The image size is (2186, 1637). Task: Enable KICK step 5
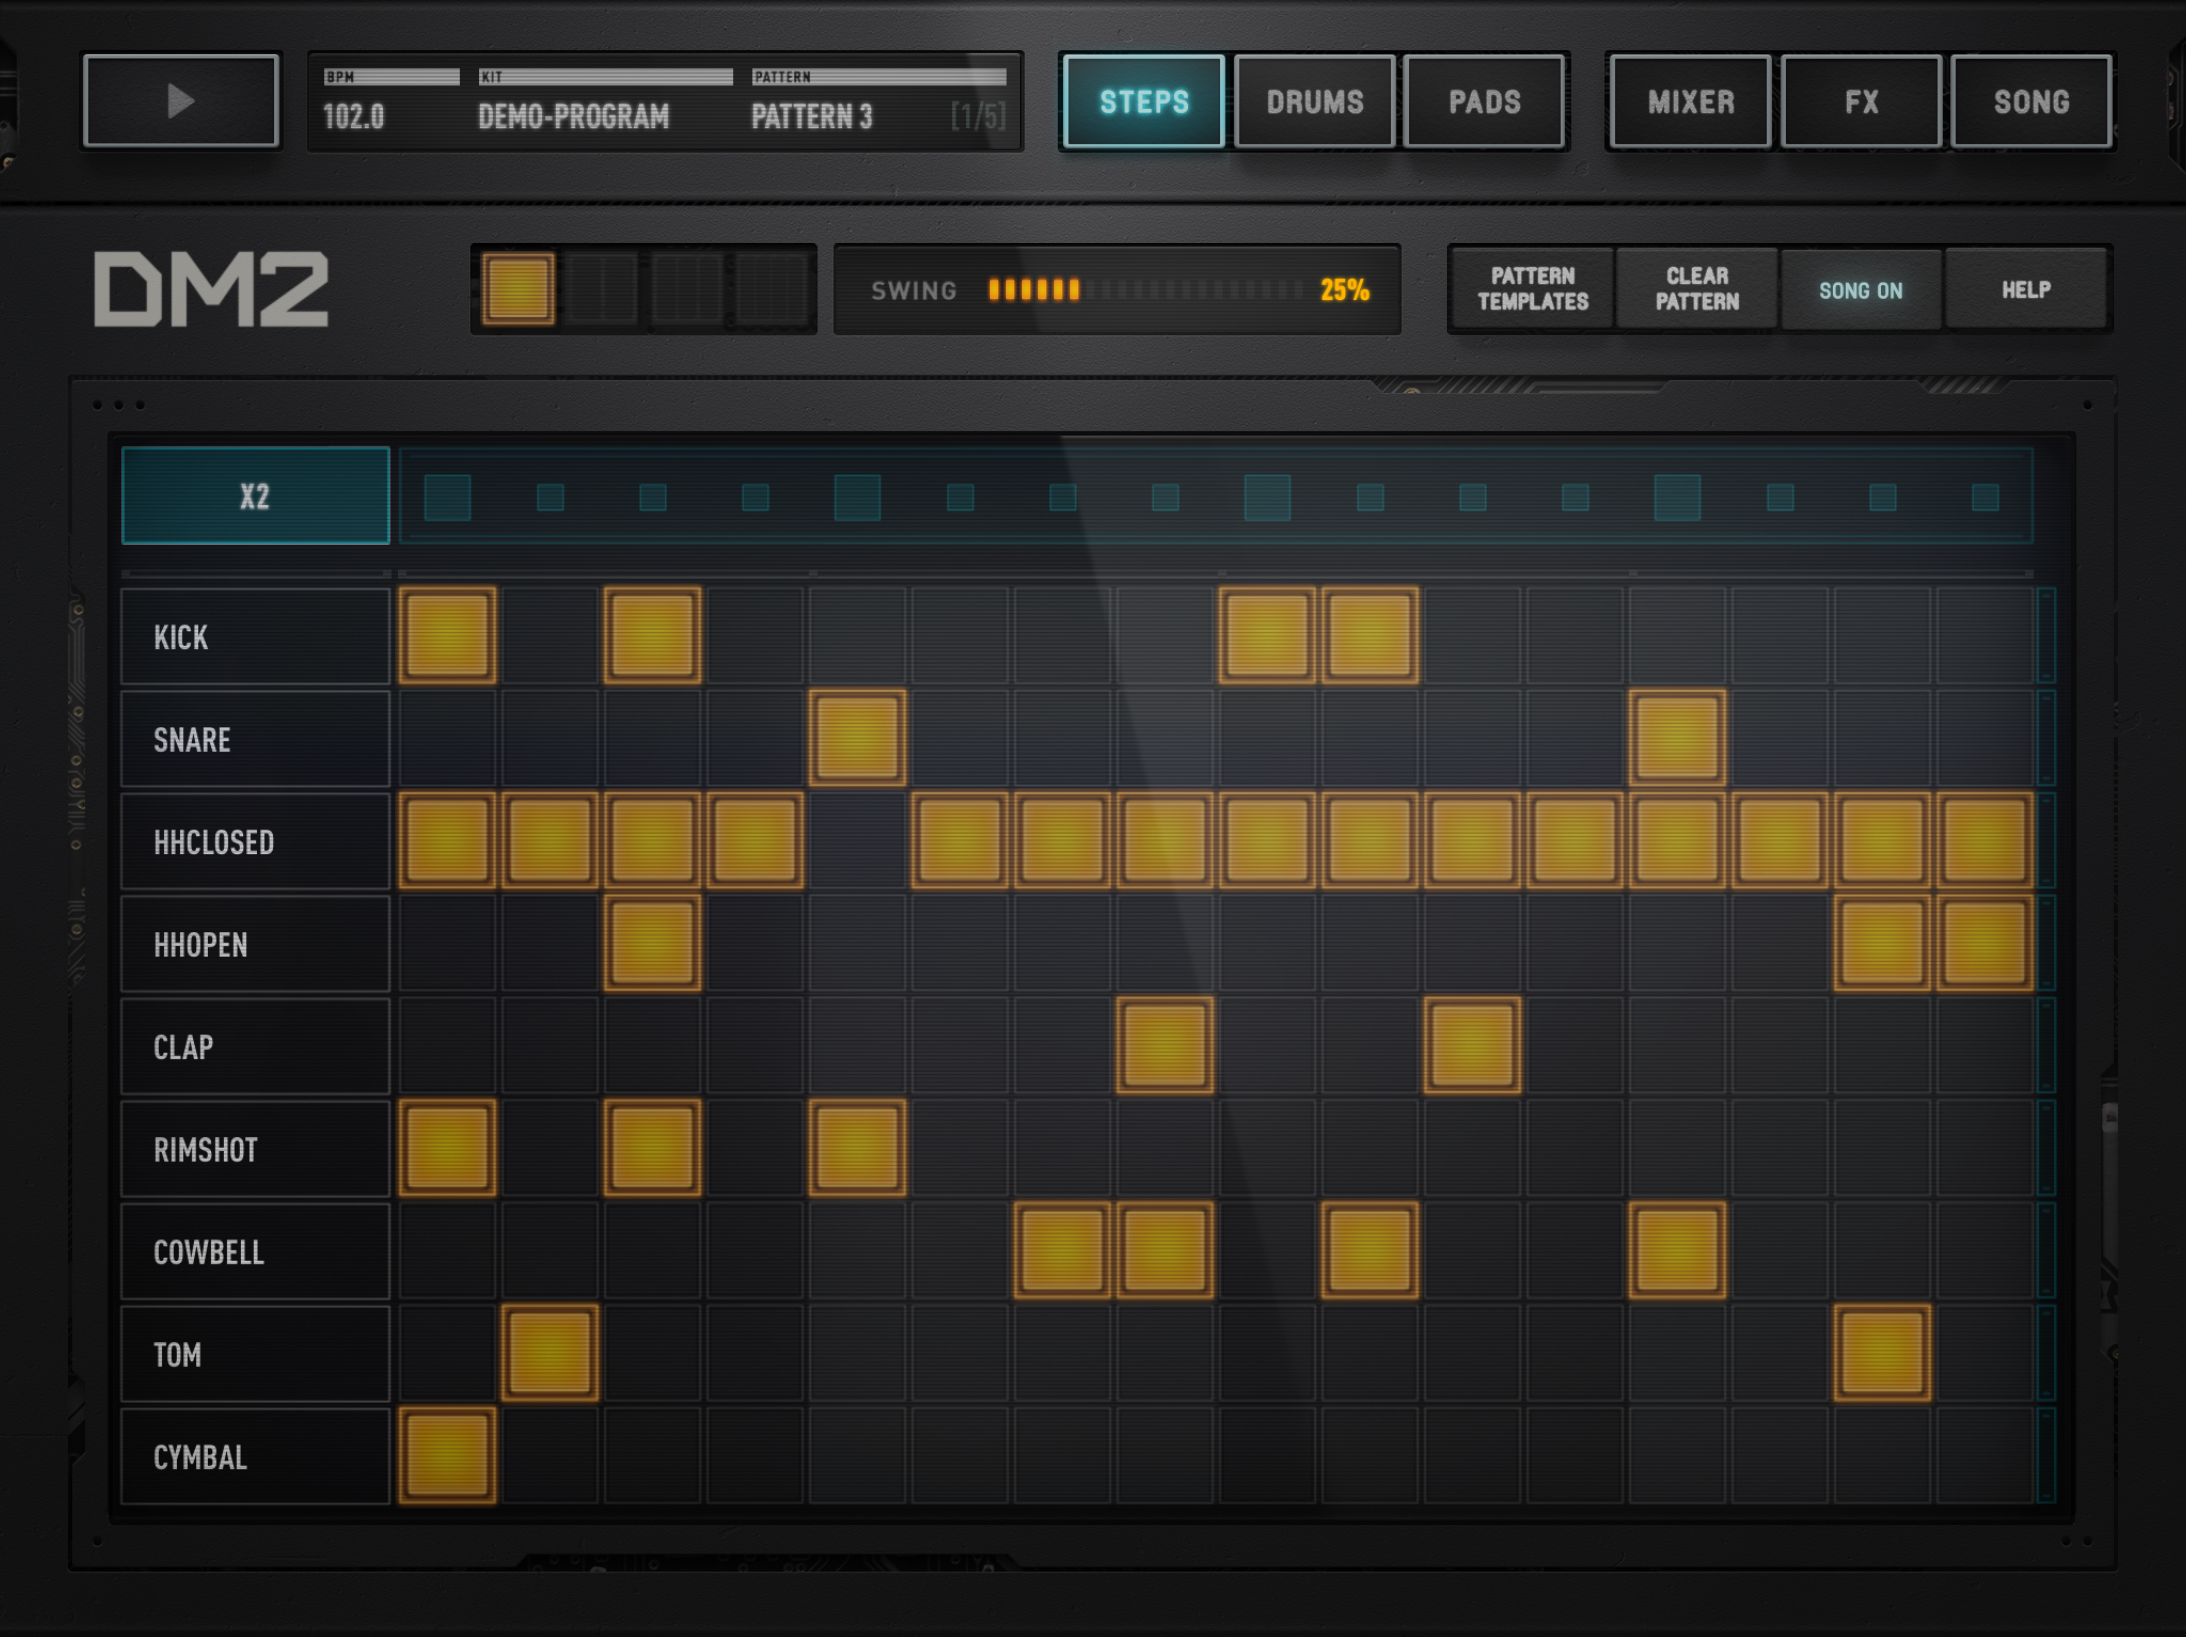[x=857, y=636]
